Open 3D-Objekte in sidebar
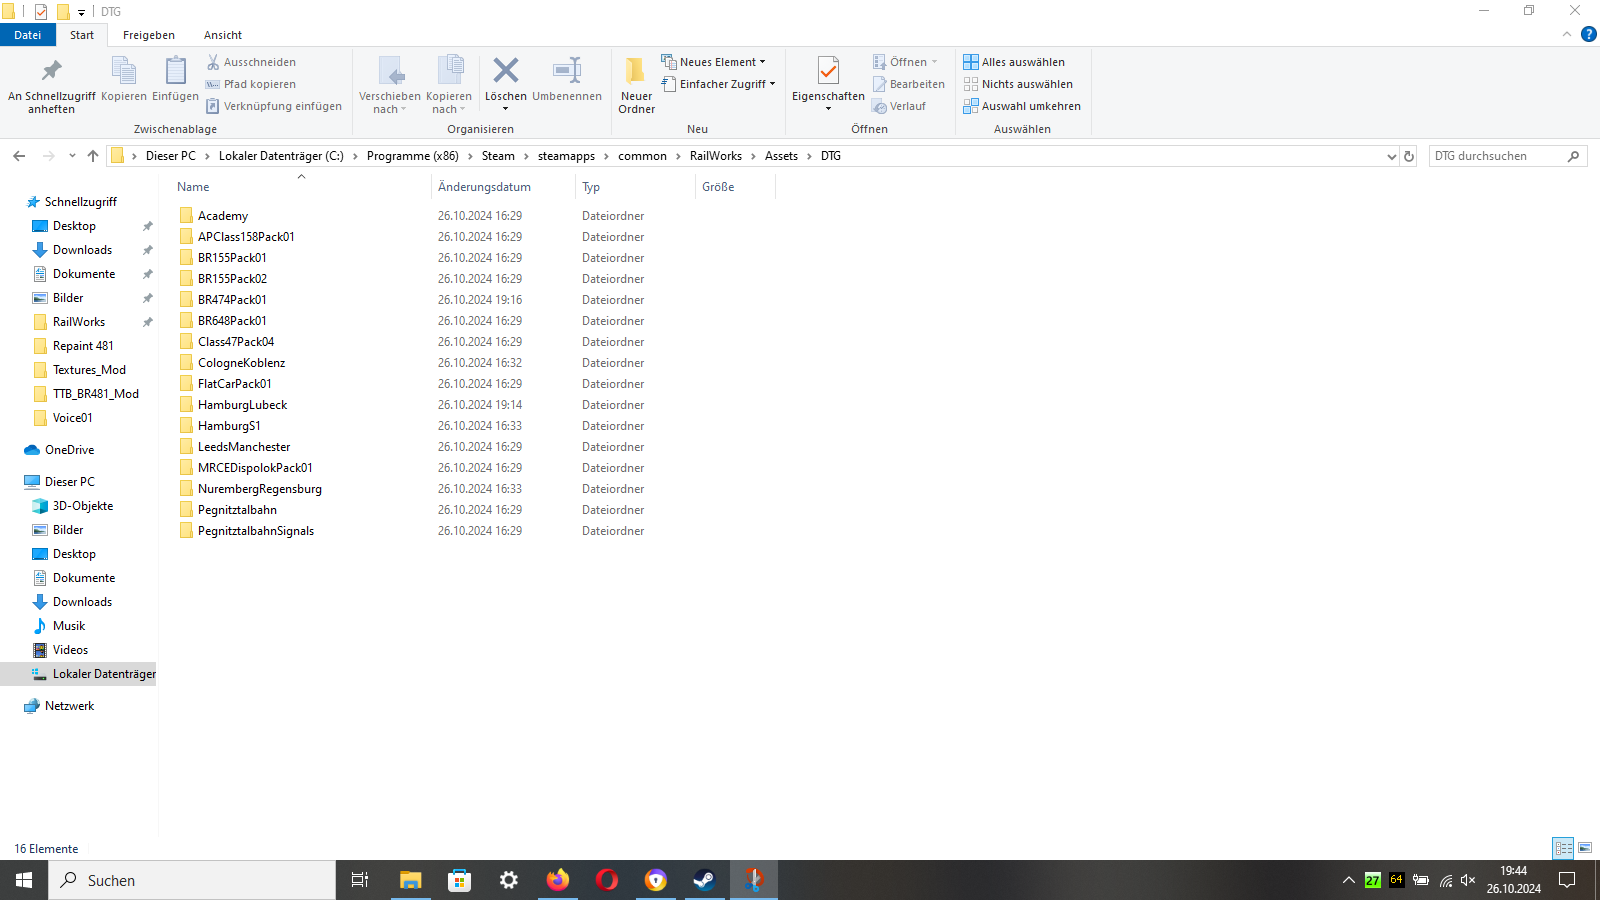Viewport: 1600px width, 900px height. pyautogui.click(x=82, y=506)
